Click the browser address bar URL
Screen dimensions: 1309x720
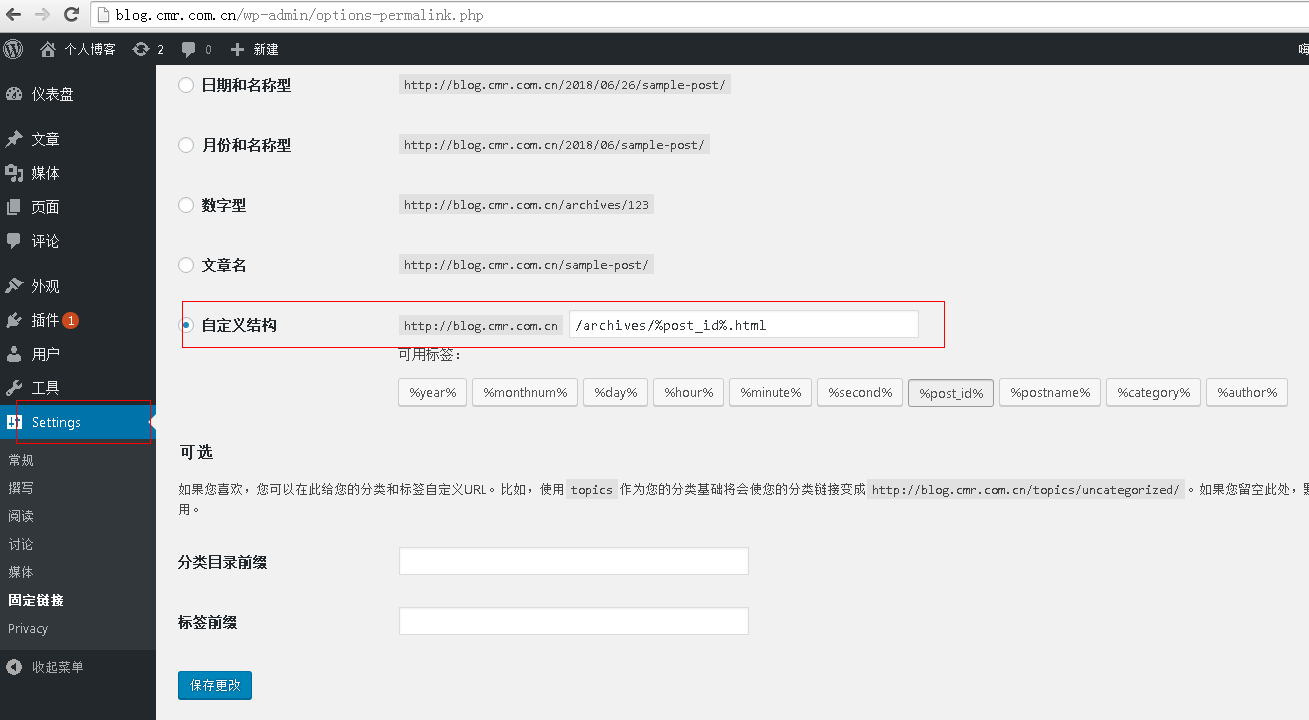[300, 16]
